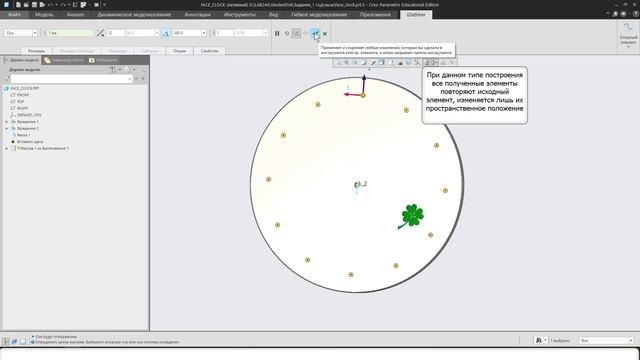
Task: Click the green checkmark Apply pattern button
Action: pos(315,33)
